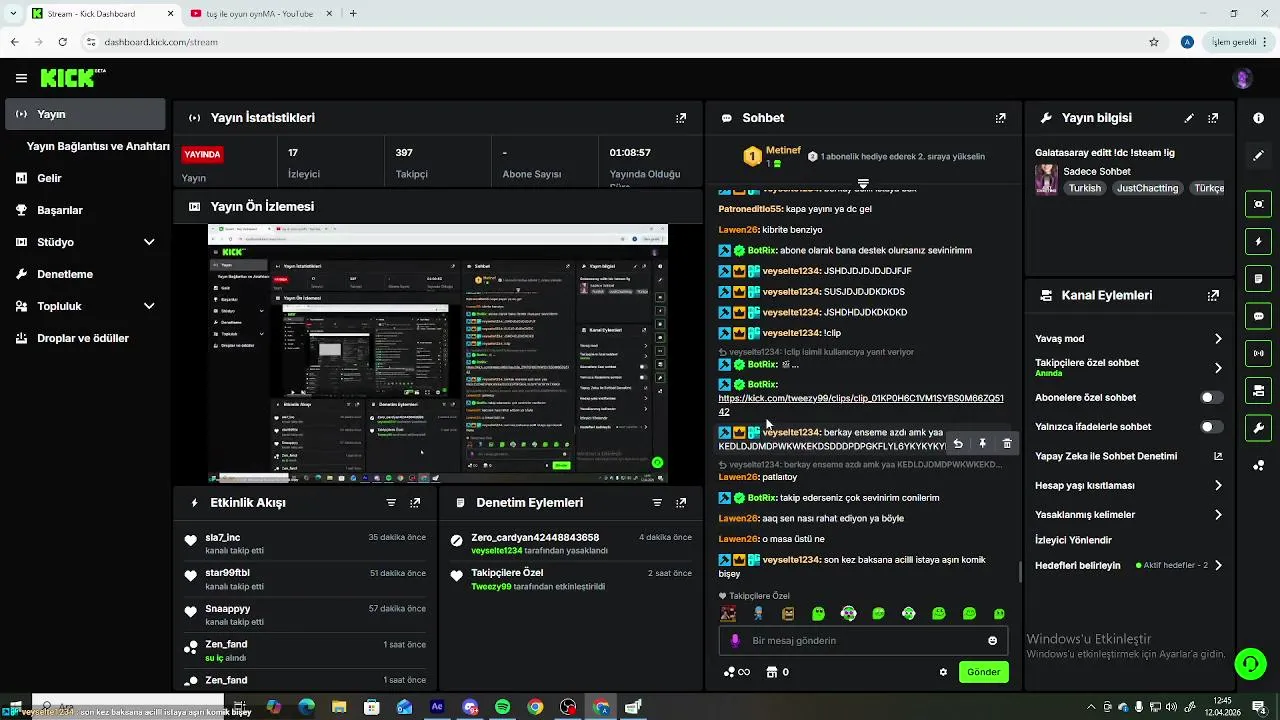Send message with the Gönder button
Screen dimensions: 1280x720
(x=983, y=672)
